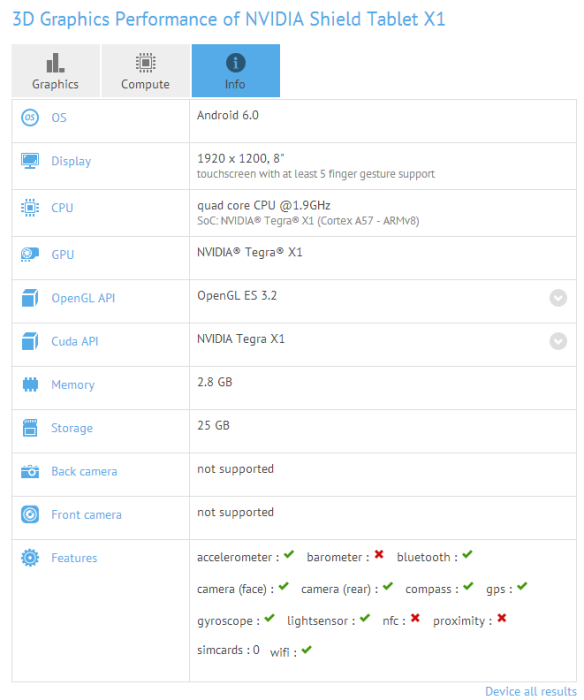
Task: Click the Memory label
Action: tap(73, 385)
